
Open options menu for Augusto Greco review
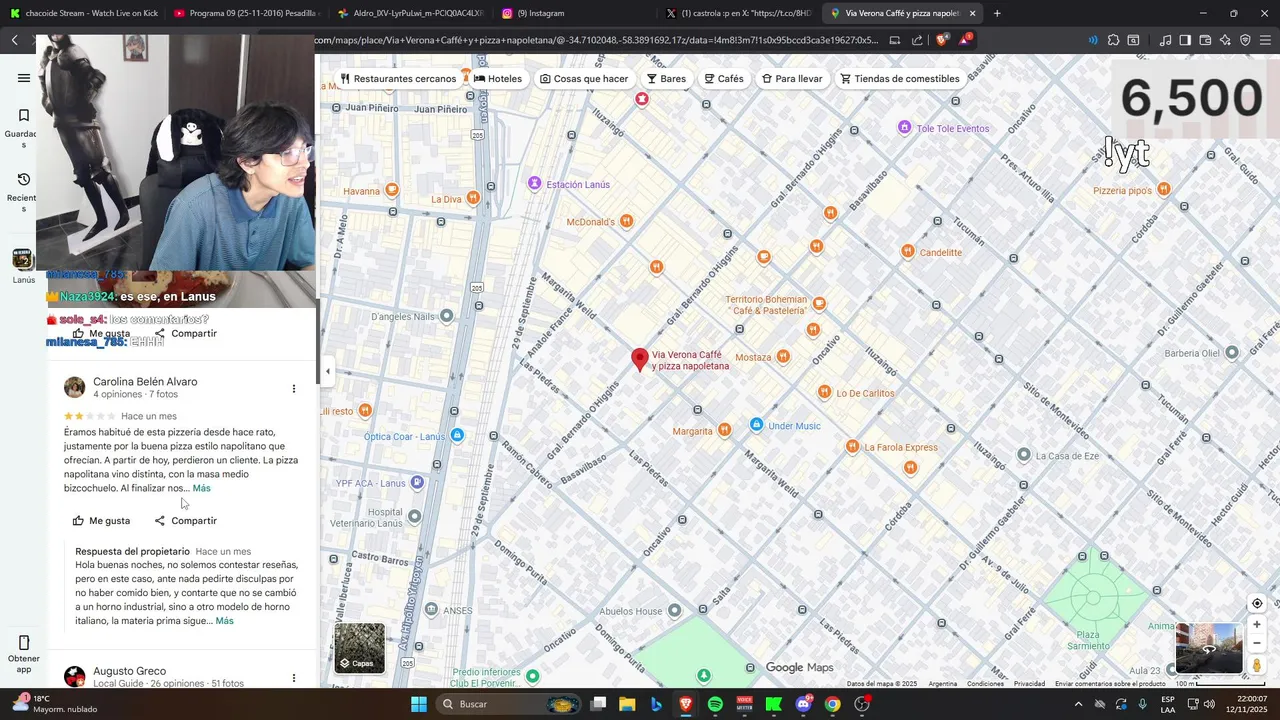pyautogui.click(x=293, y=677)
